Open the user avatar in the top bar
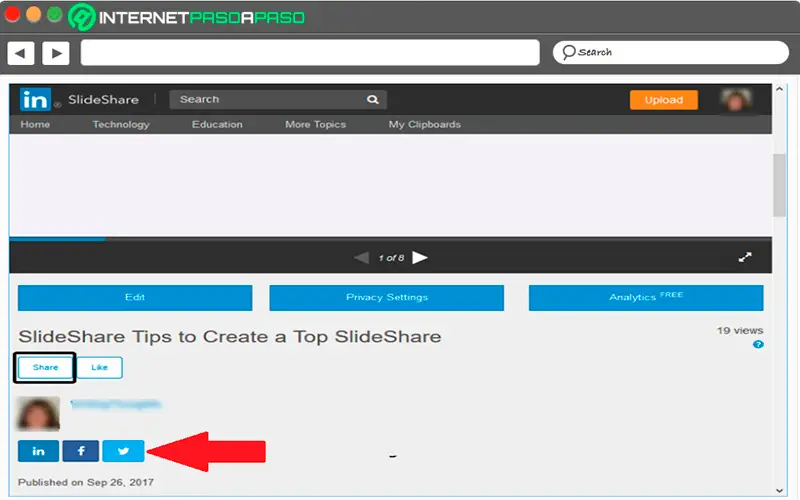Image resolution: width=800 pixels, height=500 pixels. click(x=735, y=100)
